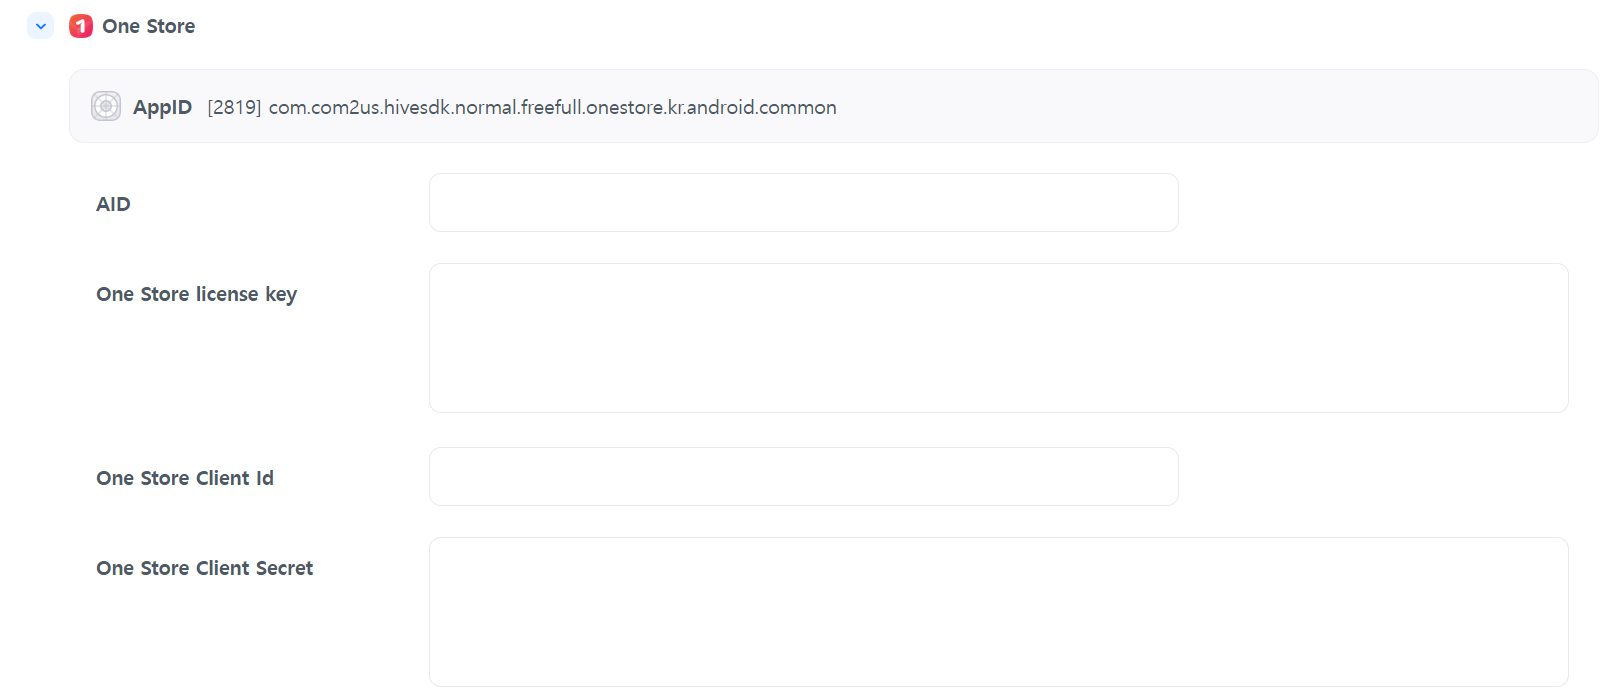This screenshot has width=1609, height=700.
Task: Click into the One Store Client Secret textarea
Action: (x=998, y=612)
